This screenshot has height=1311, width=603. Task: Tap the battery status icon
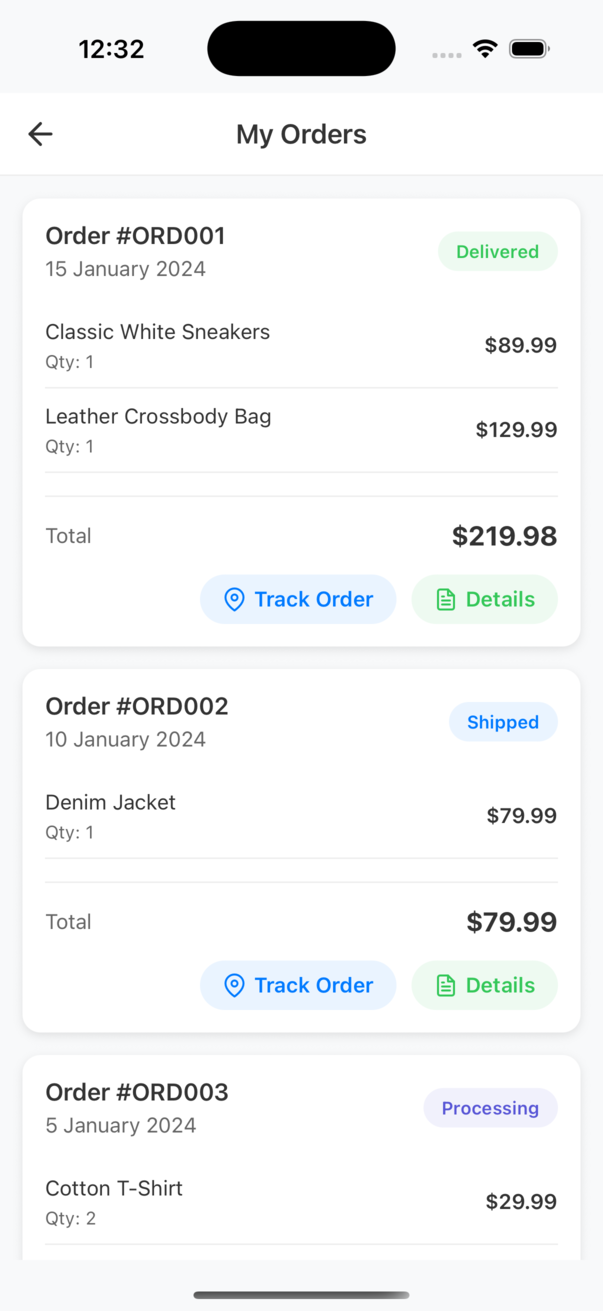point(529,49)
